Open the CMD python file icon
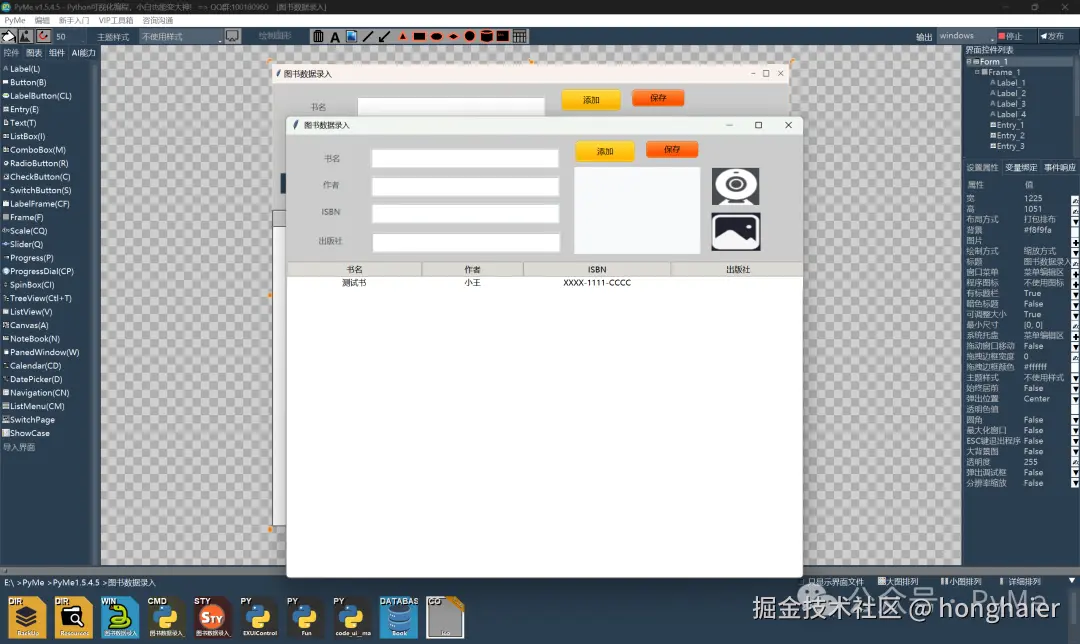 [x=166, y=617]
